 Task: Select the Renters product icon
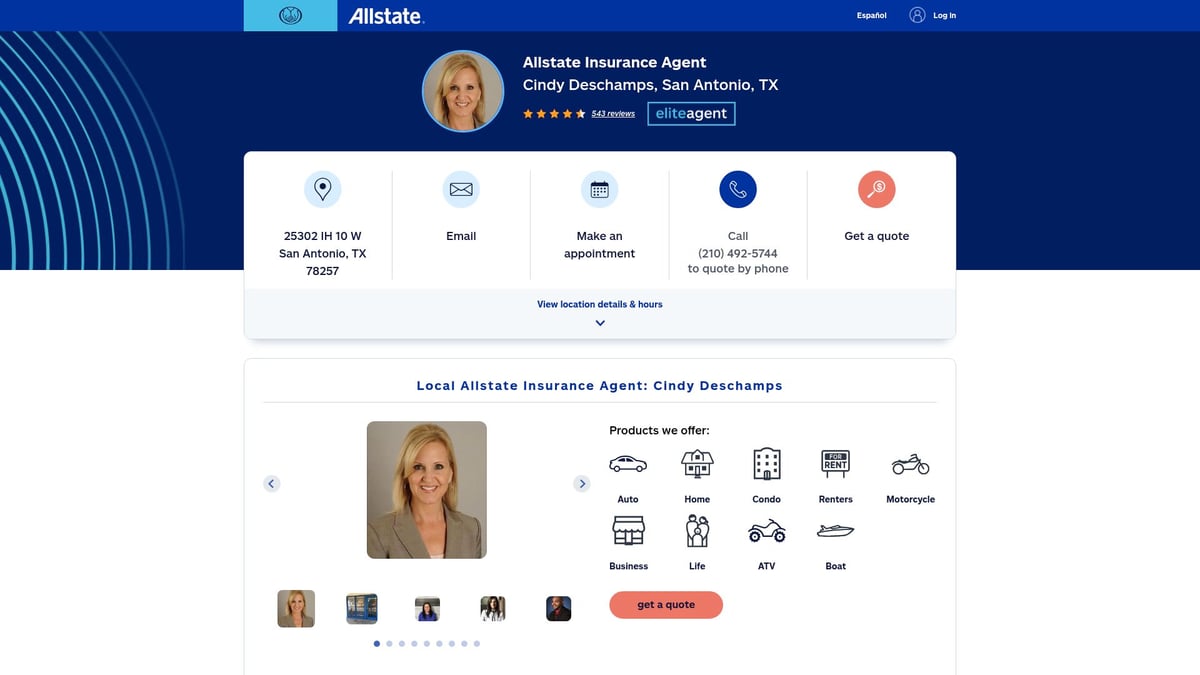(834, 462)
